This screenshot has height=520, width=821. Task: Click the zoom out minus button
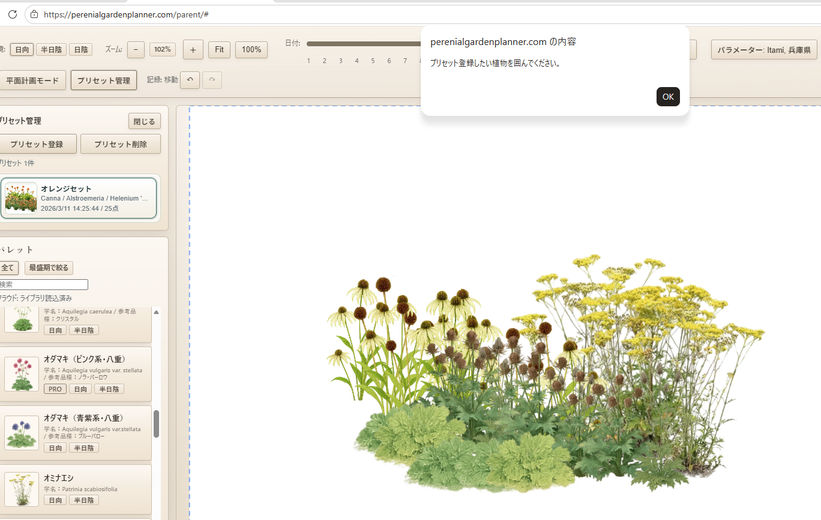[x=136, y=49]
